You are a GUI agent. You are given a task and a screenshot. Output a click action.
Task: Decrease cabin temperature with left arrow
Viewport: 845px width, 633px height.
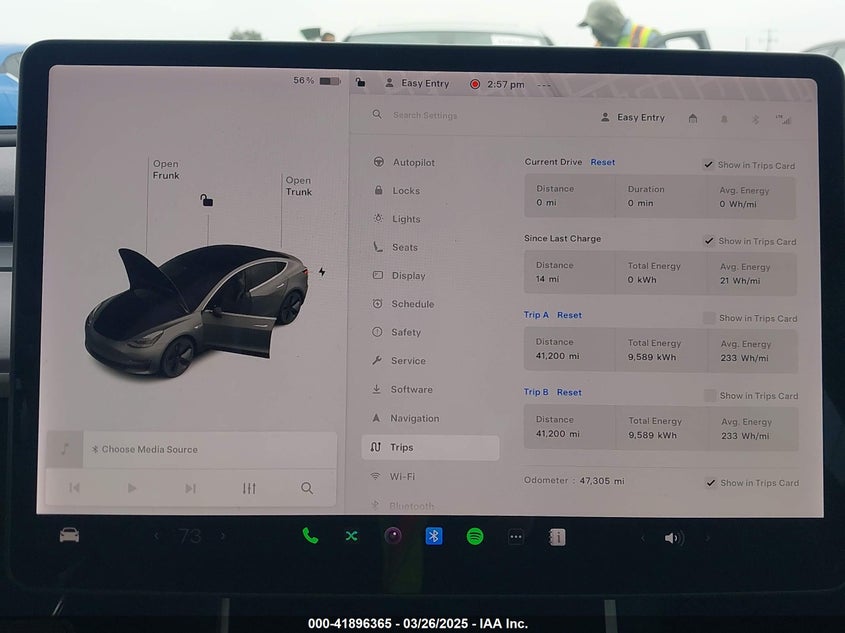[156, 535]
